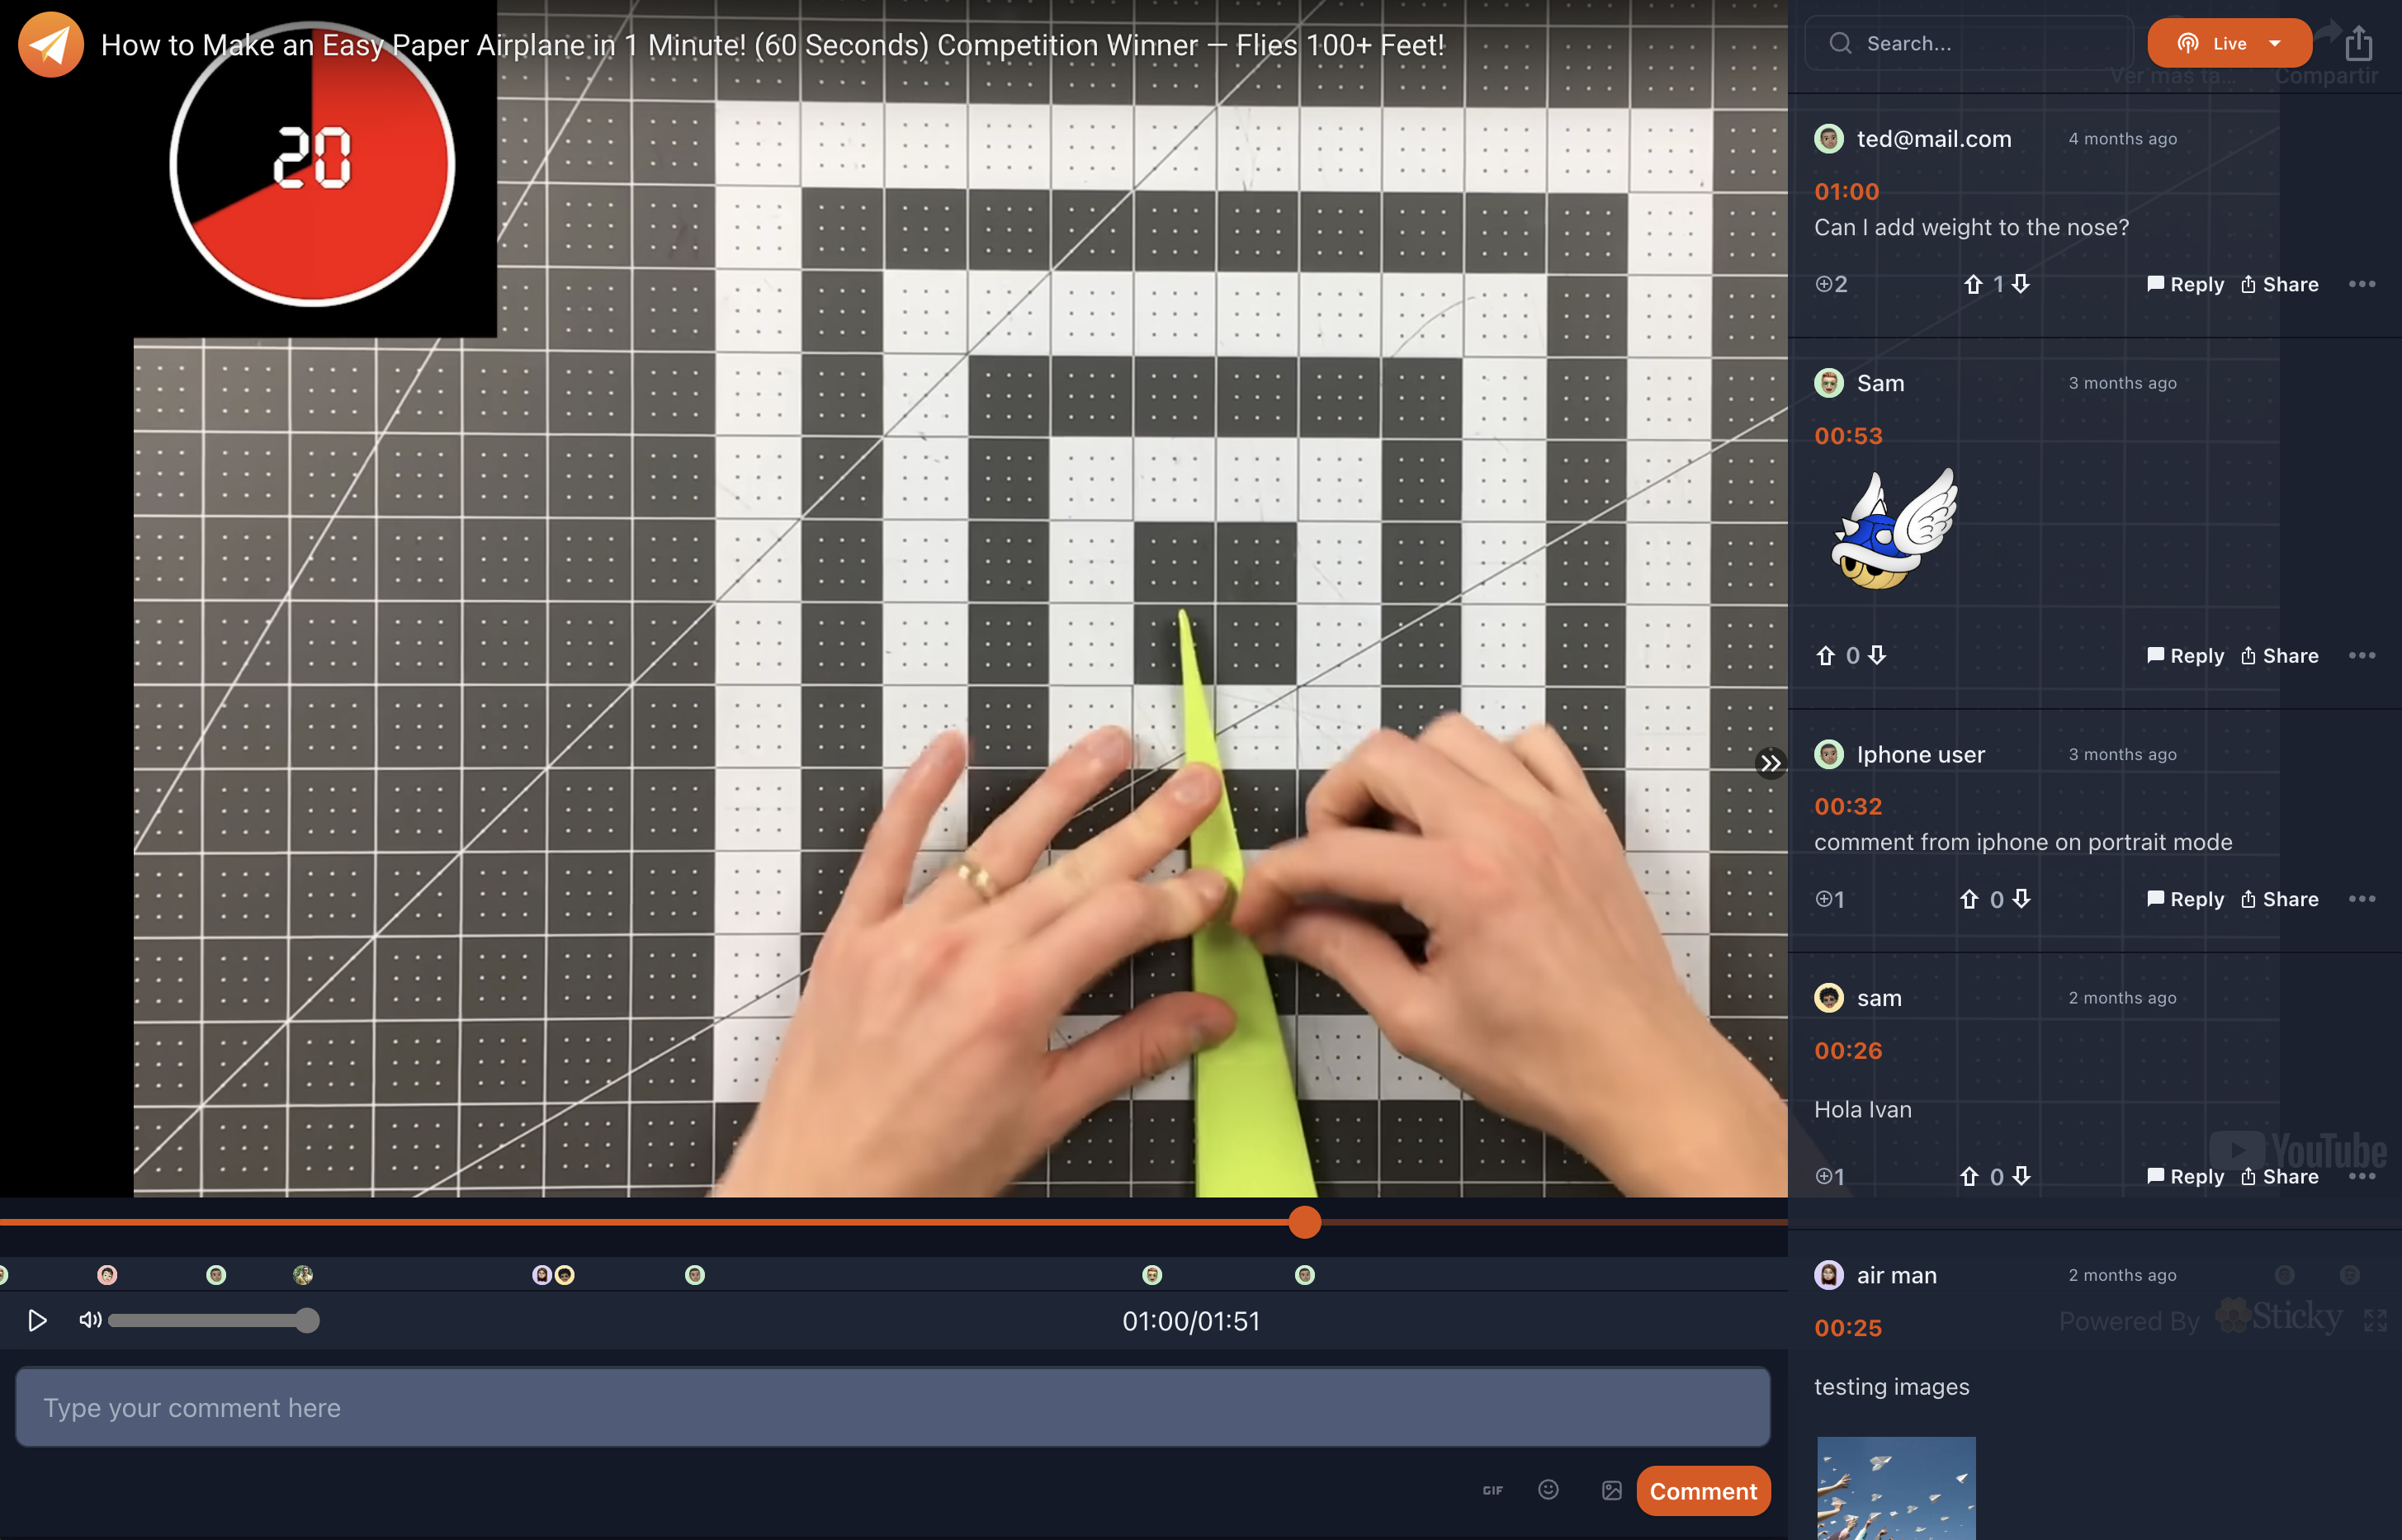This screenshot has width=2402, height=1540.
Task: Open the emoji picker icon
Action: pyautogui.click(x=1548, y=1490)
